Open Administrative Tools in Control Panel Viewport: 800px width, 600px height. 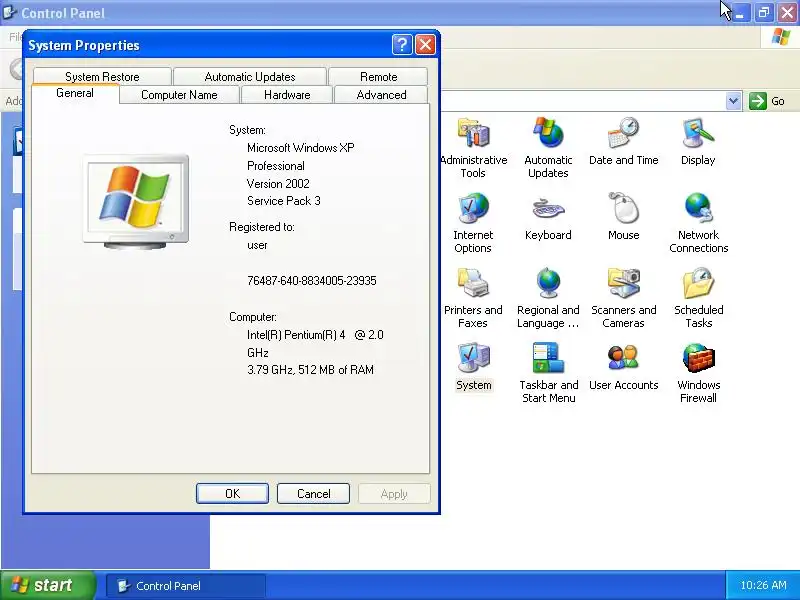click(473, 147)
